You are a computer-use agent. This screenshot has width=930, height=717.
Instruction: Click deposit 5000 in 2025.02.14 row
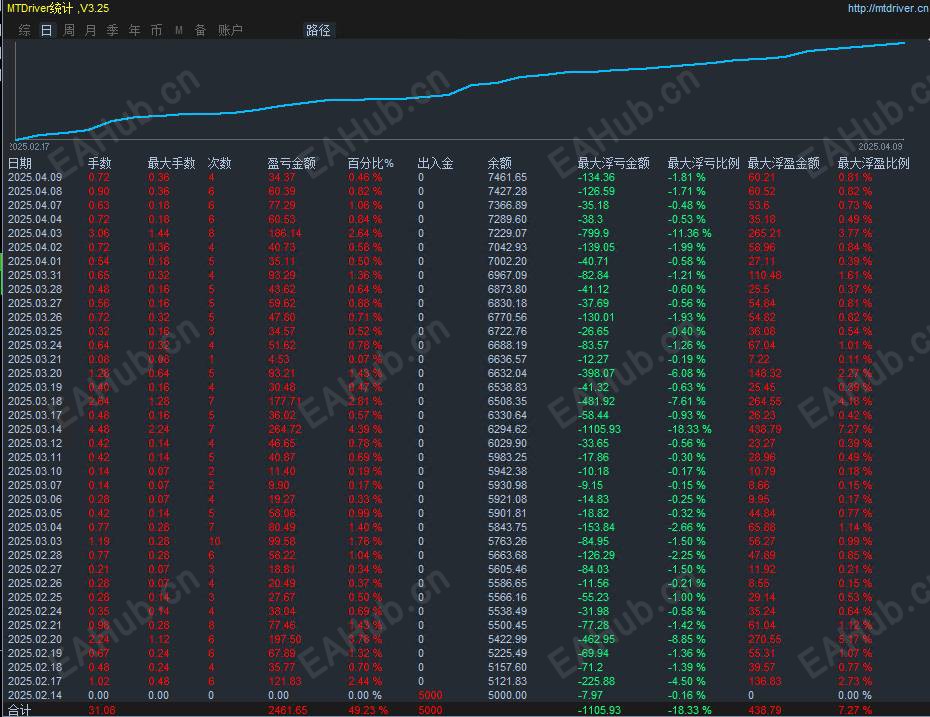pyautogui.click(x=430, y=695)
